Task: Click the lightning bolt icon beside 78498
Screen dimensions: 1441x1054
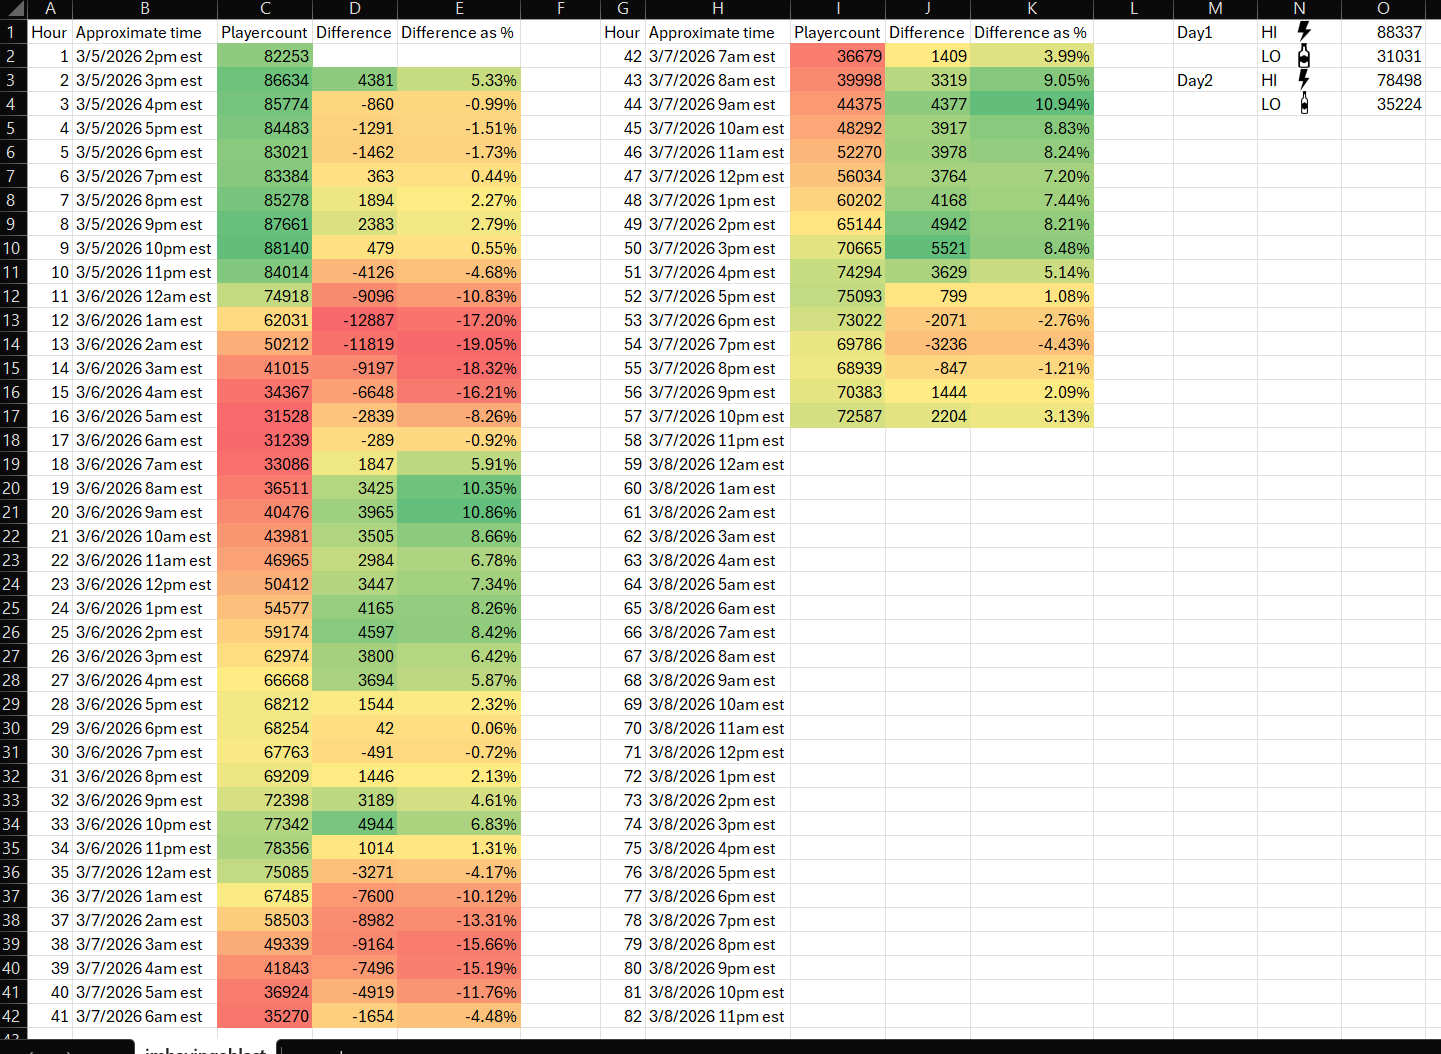Action: 1304,80
